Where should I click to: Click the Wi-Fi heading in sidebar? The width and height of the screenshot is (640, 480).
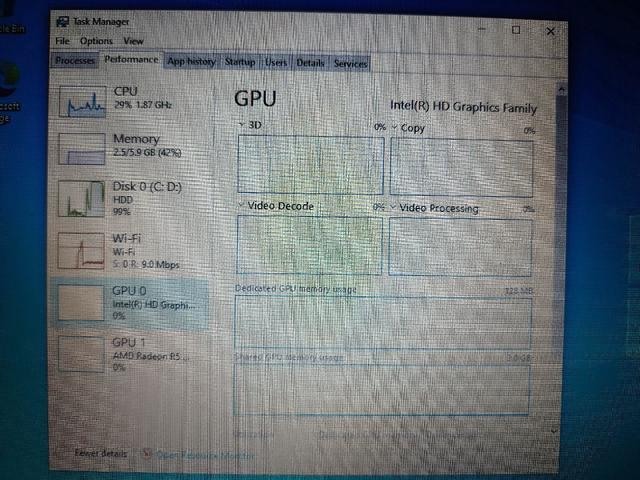click(x=127, y=238)
